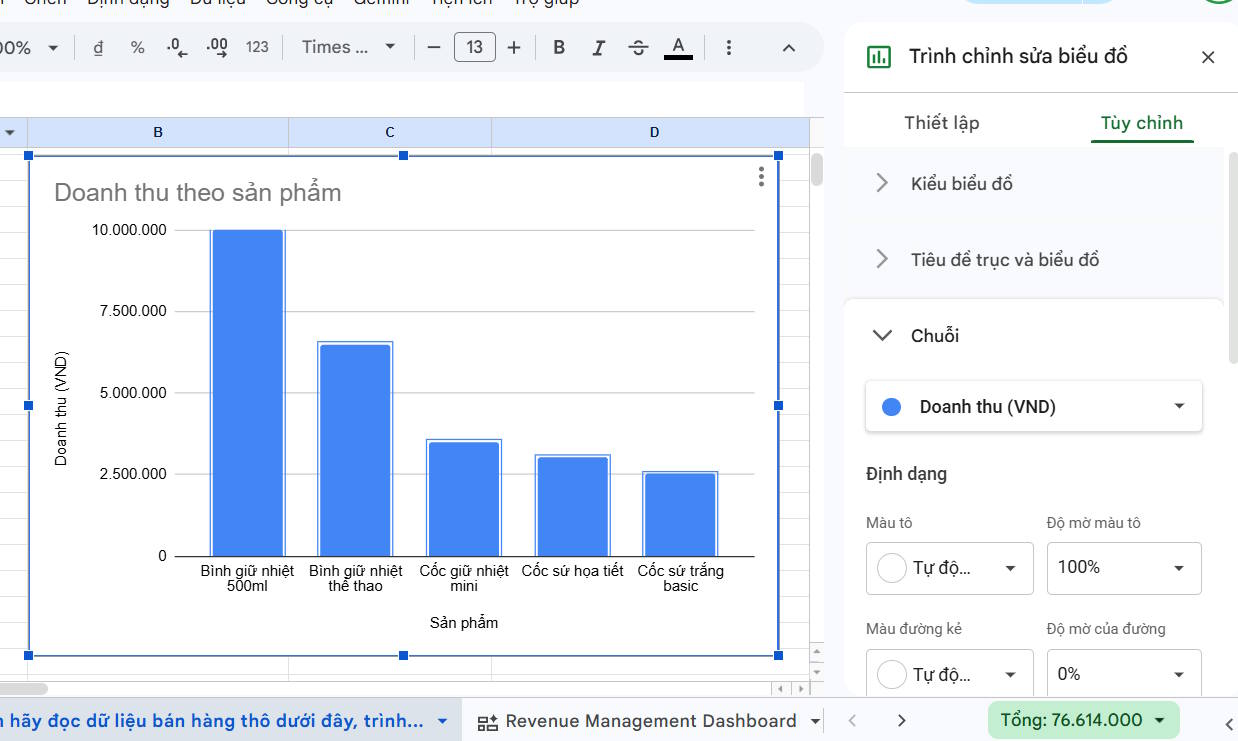
Task: Click the 7.500.000 axis label
Action: [x=133, y=311]
